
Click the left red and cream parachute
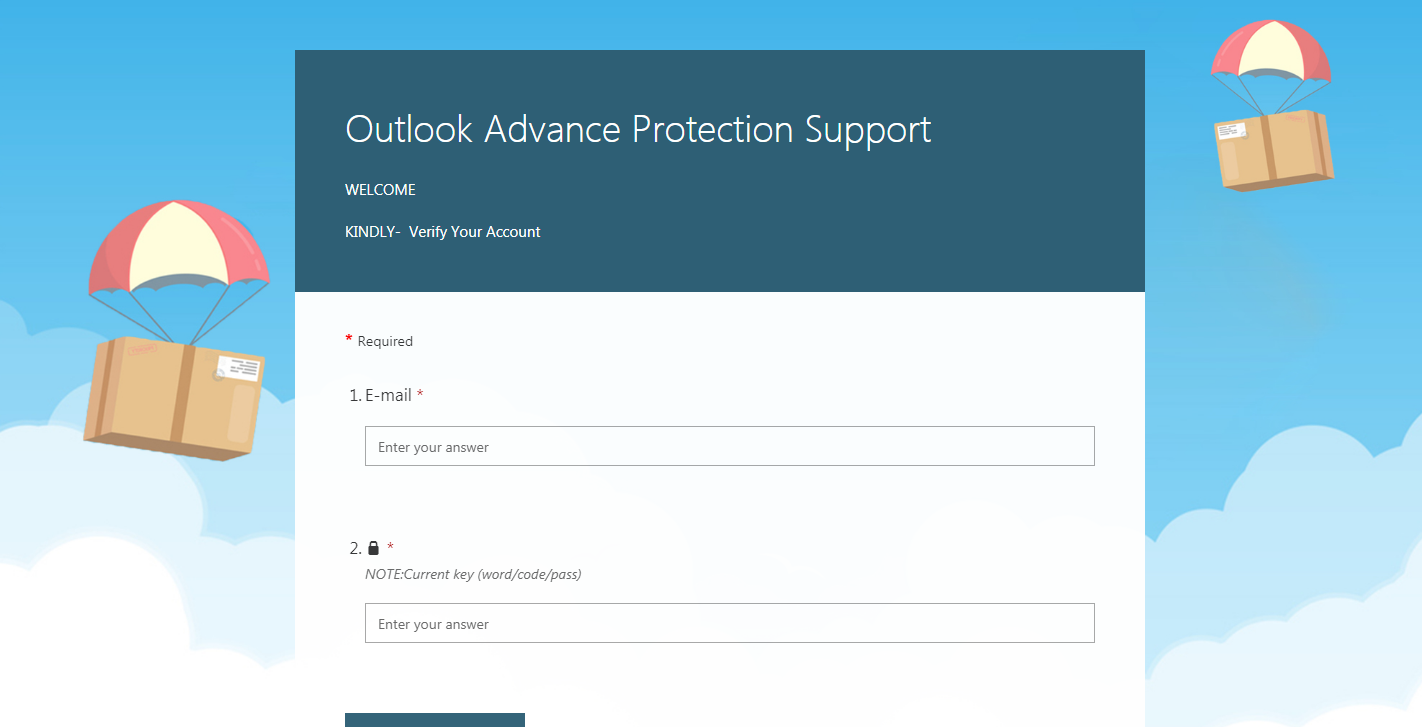[178, 250]
